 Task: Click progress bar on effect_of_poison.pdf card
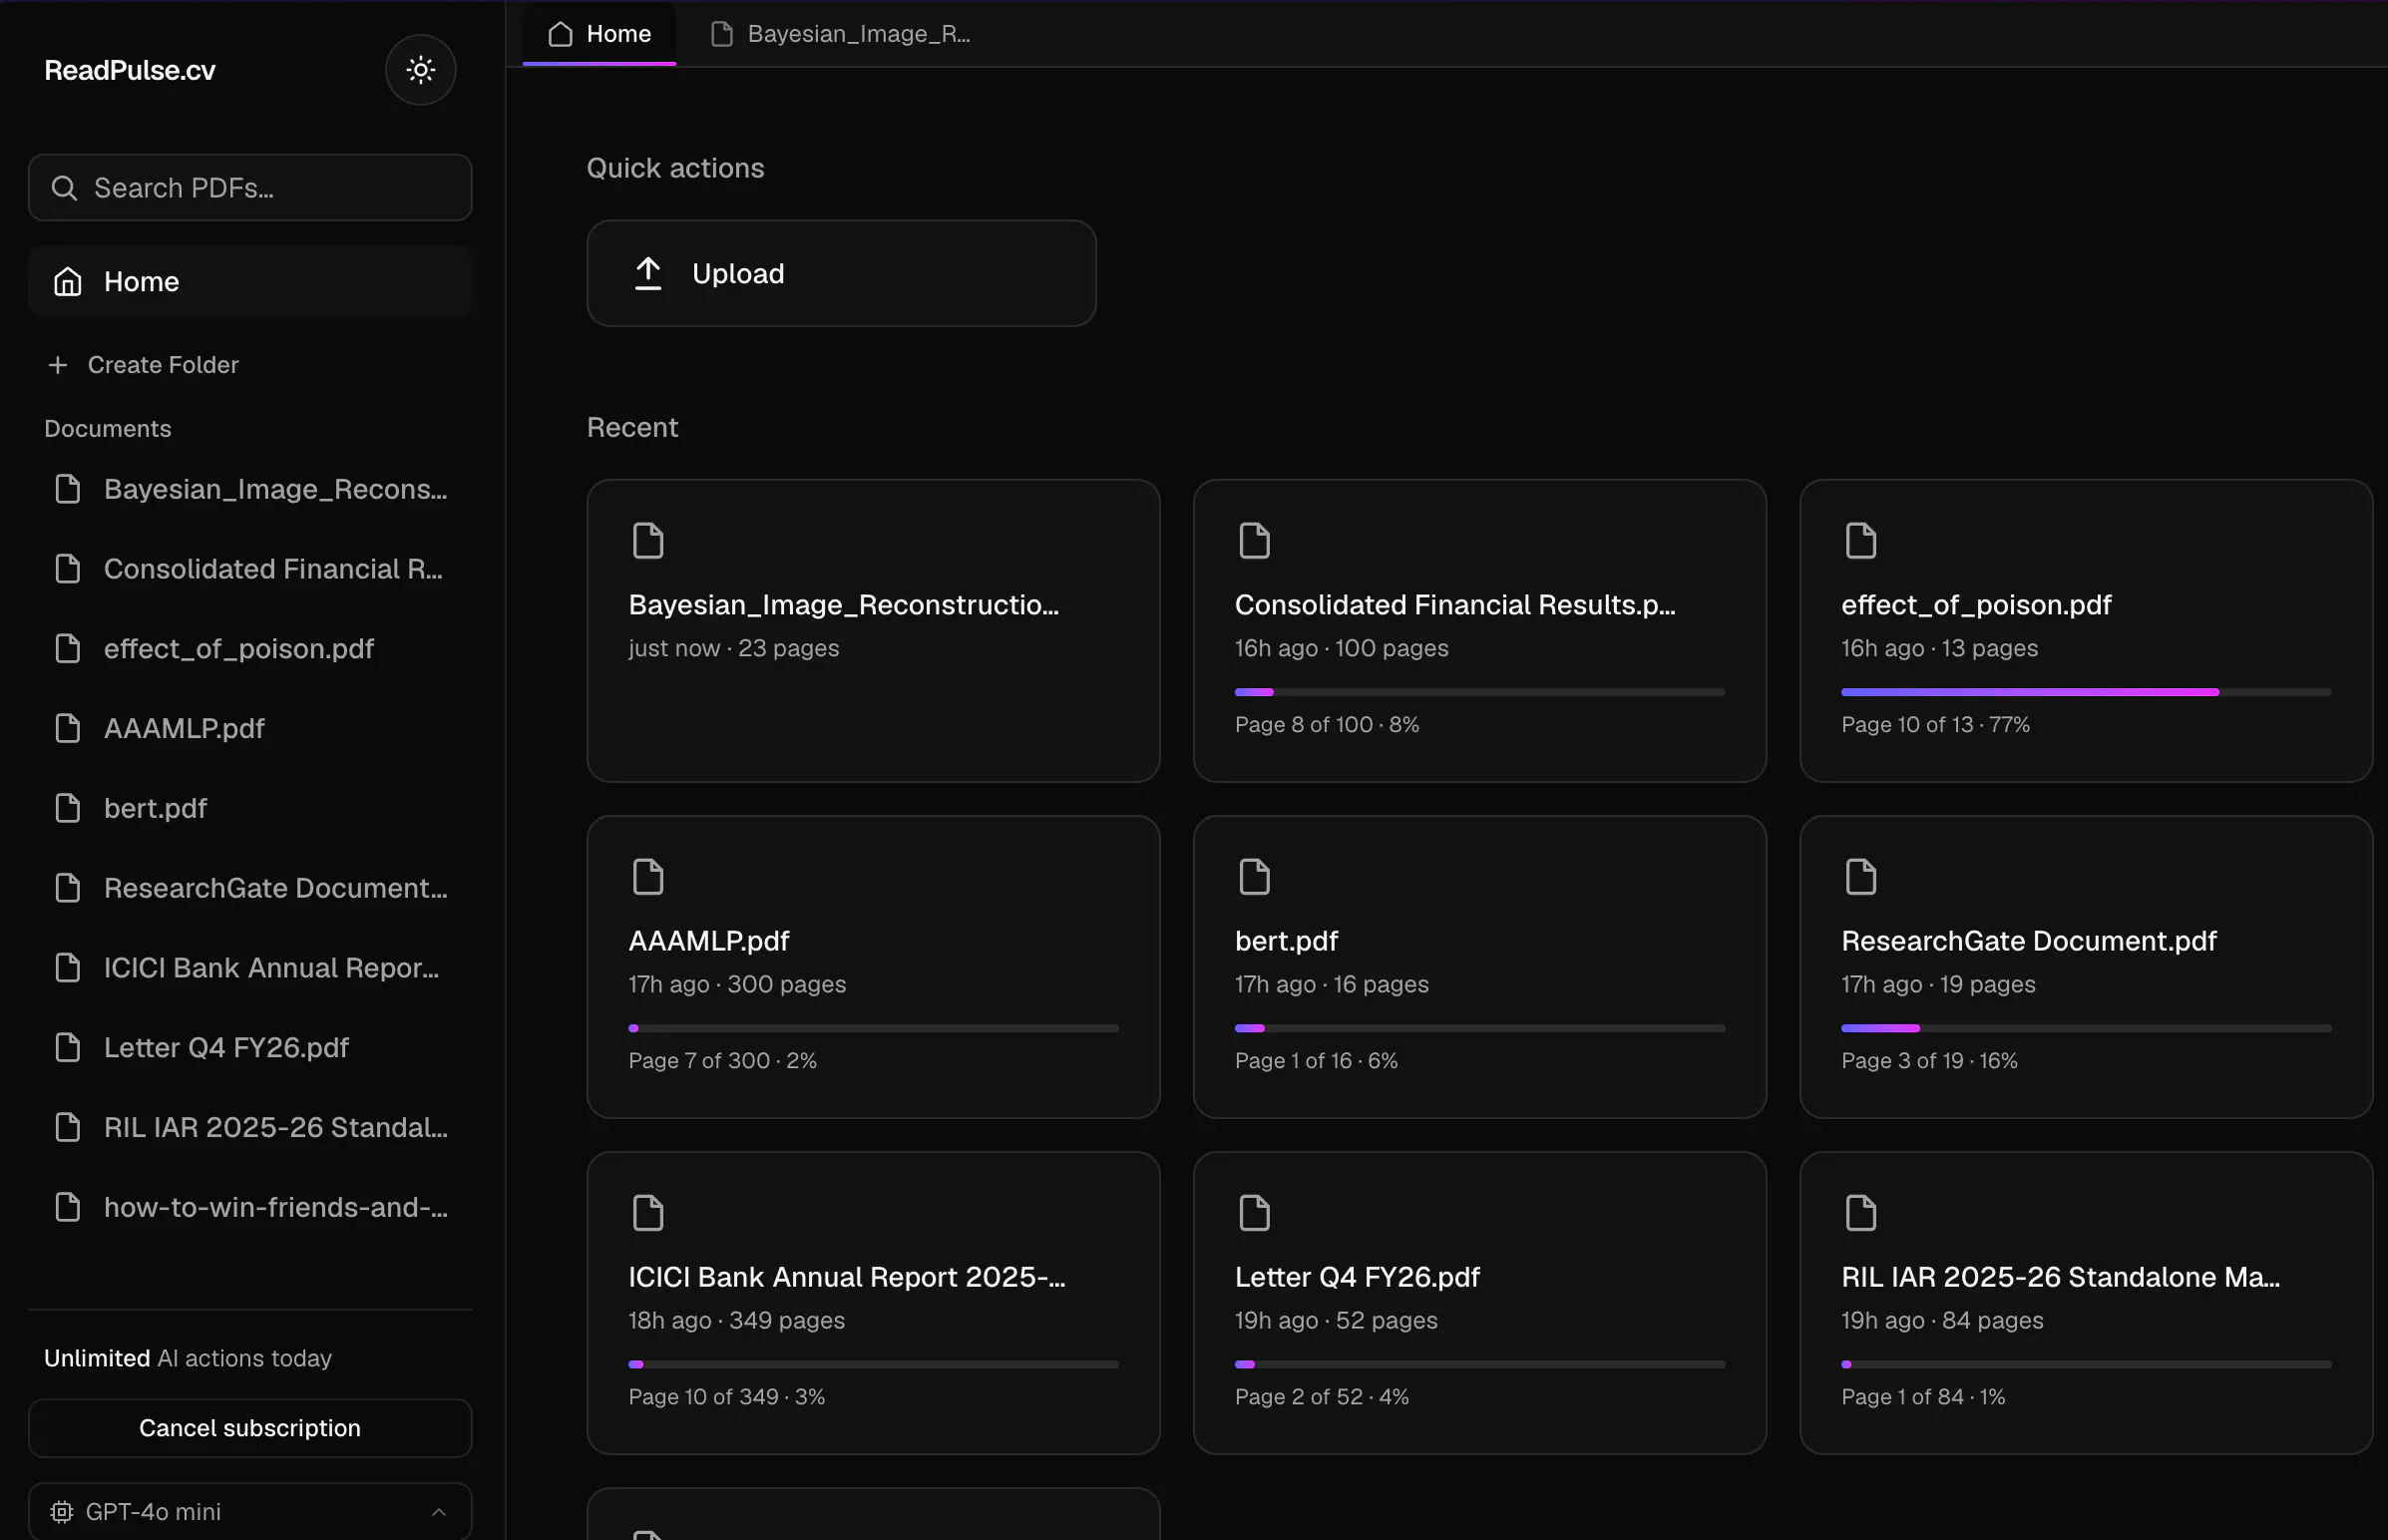coord(2086,692)
